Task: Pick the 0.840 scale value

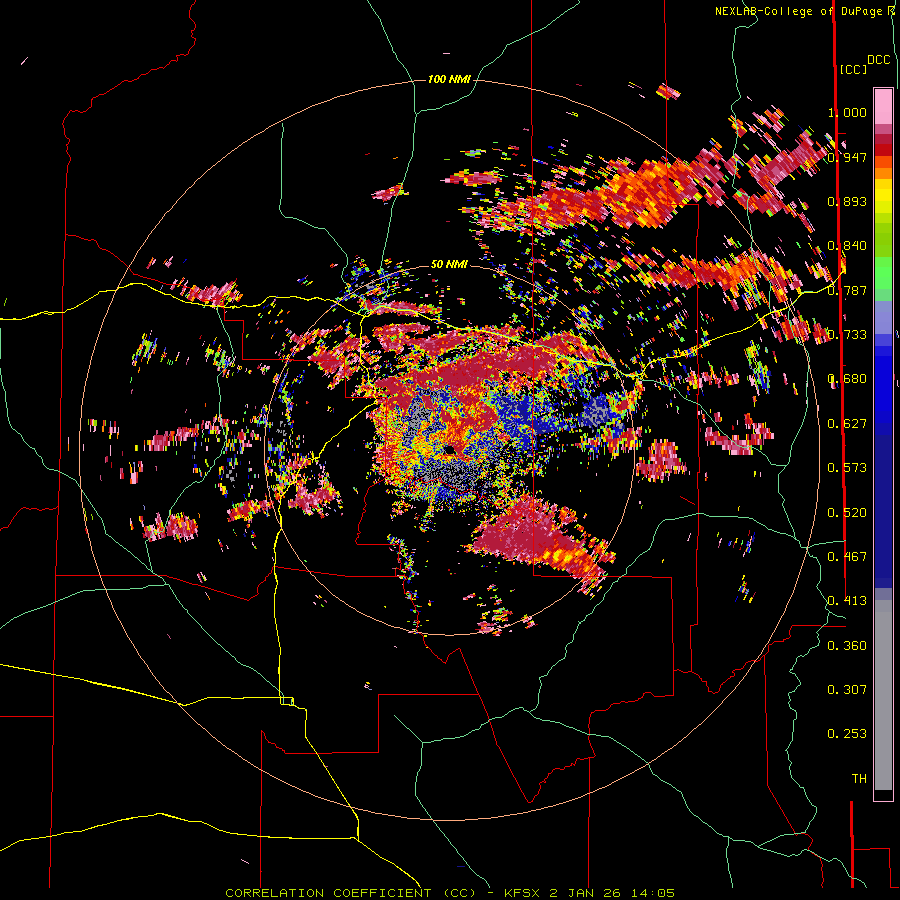Action: coord(847,245)
